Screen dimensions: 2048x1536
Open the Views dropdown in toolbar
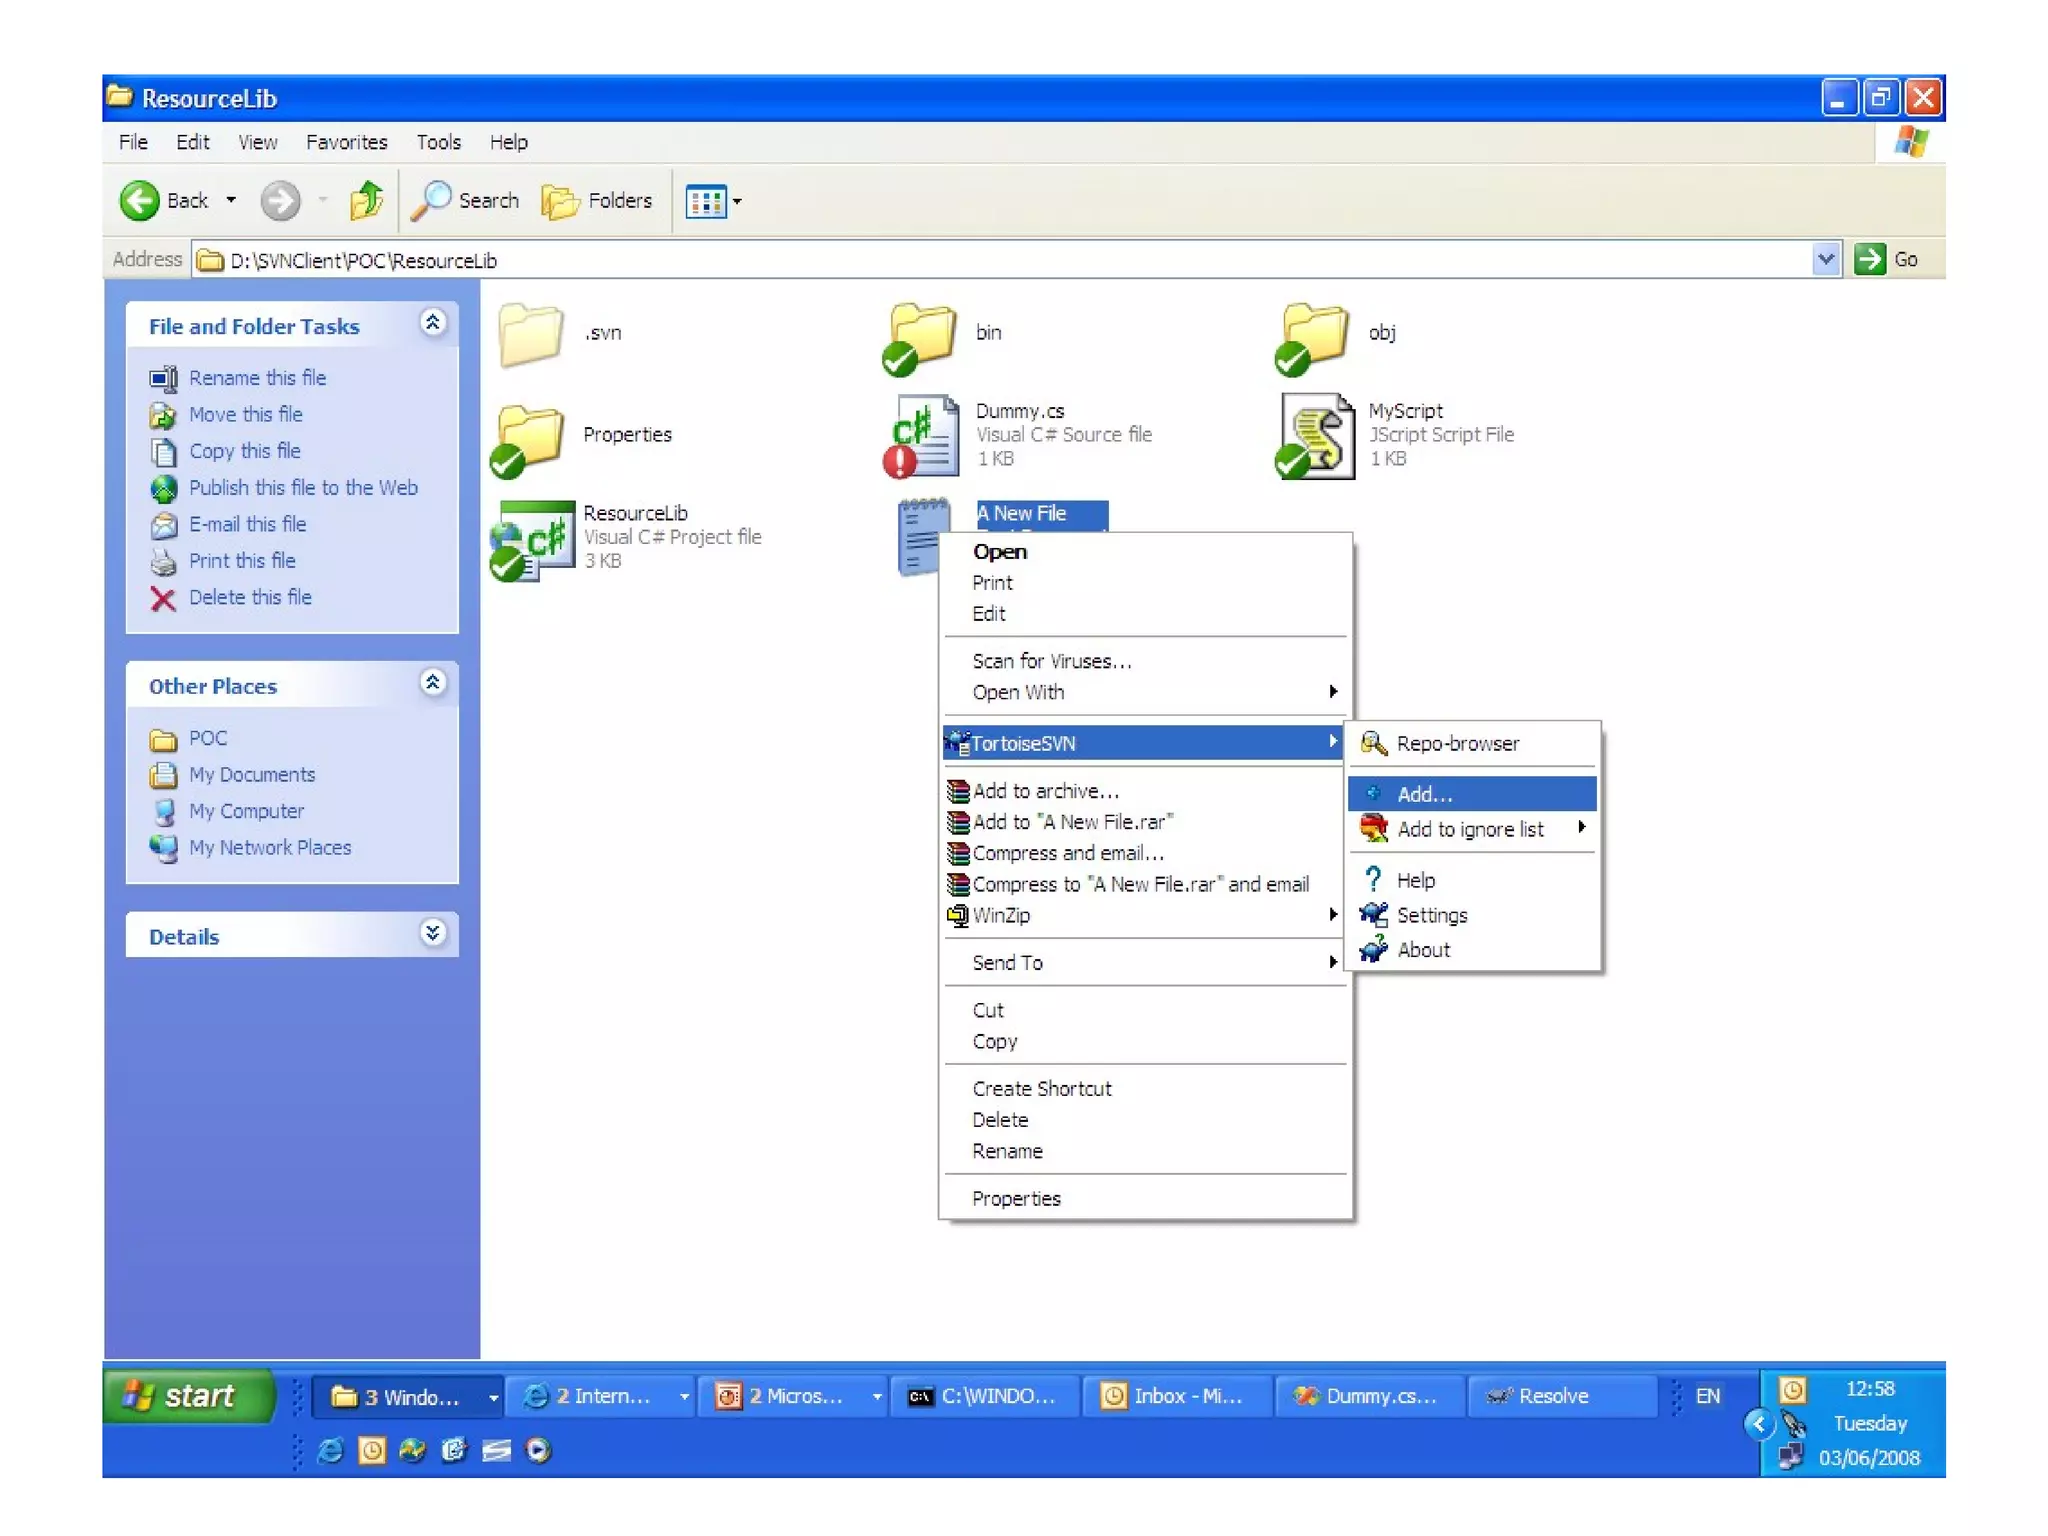pos(714,201)
